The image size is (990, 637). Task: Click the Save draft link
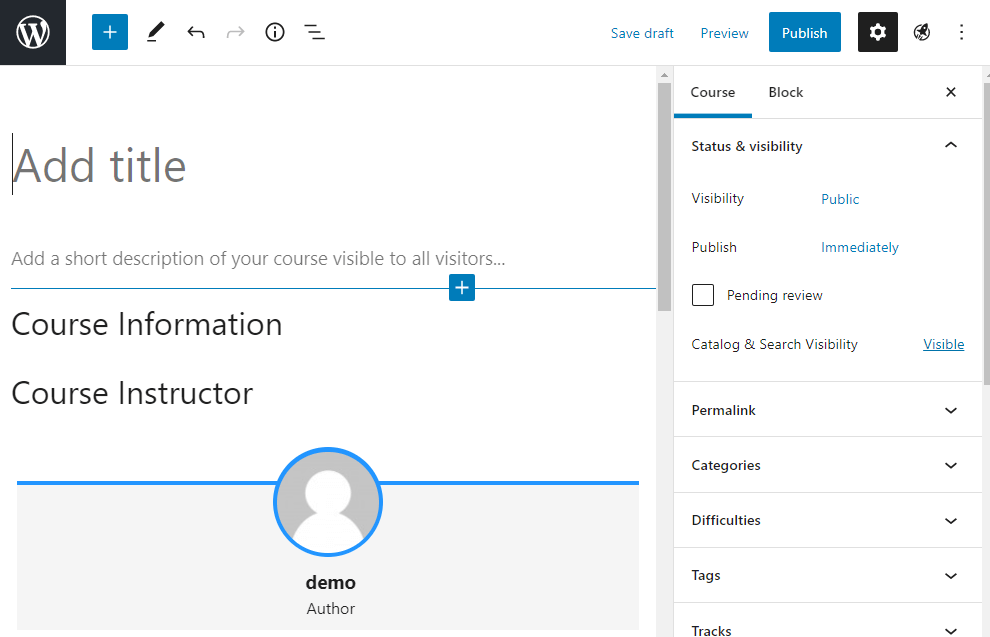pyautogui.click(x=642, y=32)
